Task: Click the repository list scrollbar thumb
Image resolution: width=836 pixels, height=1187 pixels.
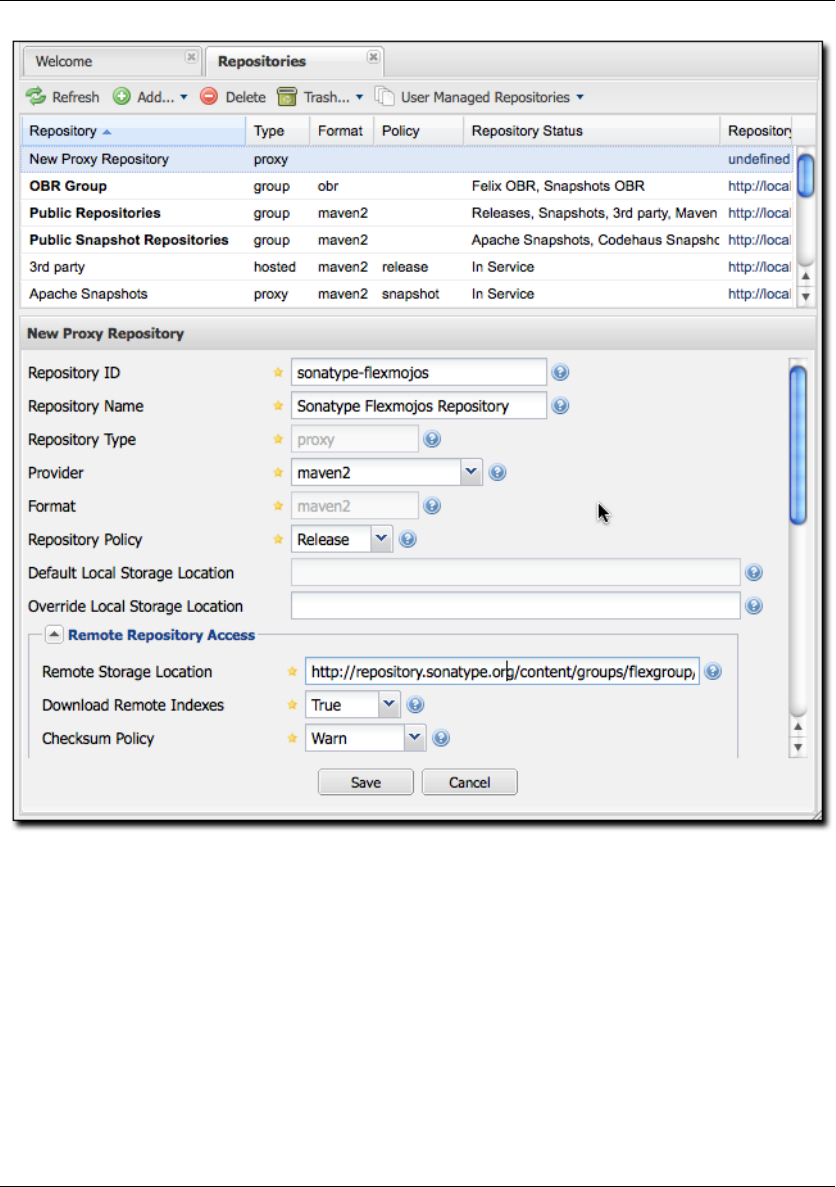Action: (x=806, y=176)
